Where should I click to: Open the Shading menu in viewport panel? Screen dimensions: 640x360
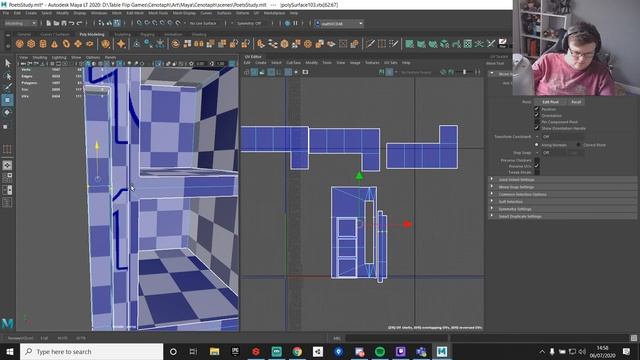pos(40,58)
